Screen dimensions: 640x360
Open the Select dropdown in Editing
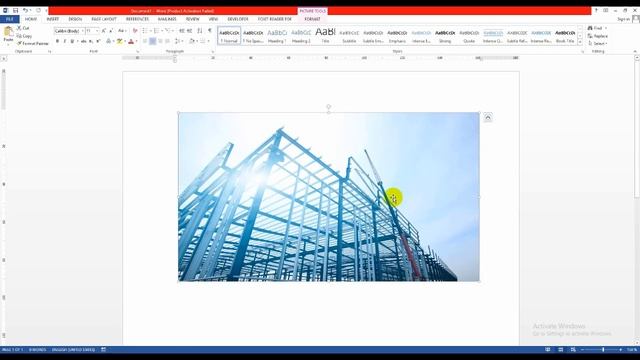pos(598,43)
